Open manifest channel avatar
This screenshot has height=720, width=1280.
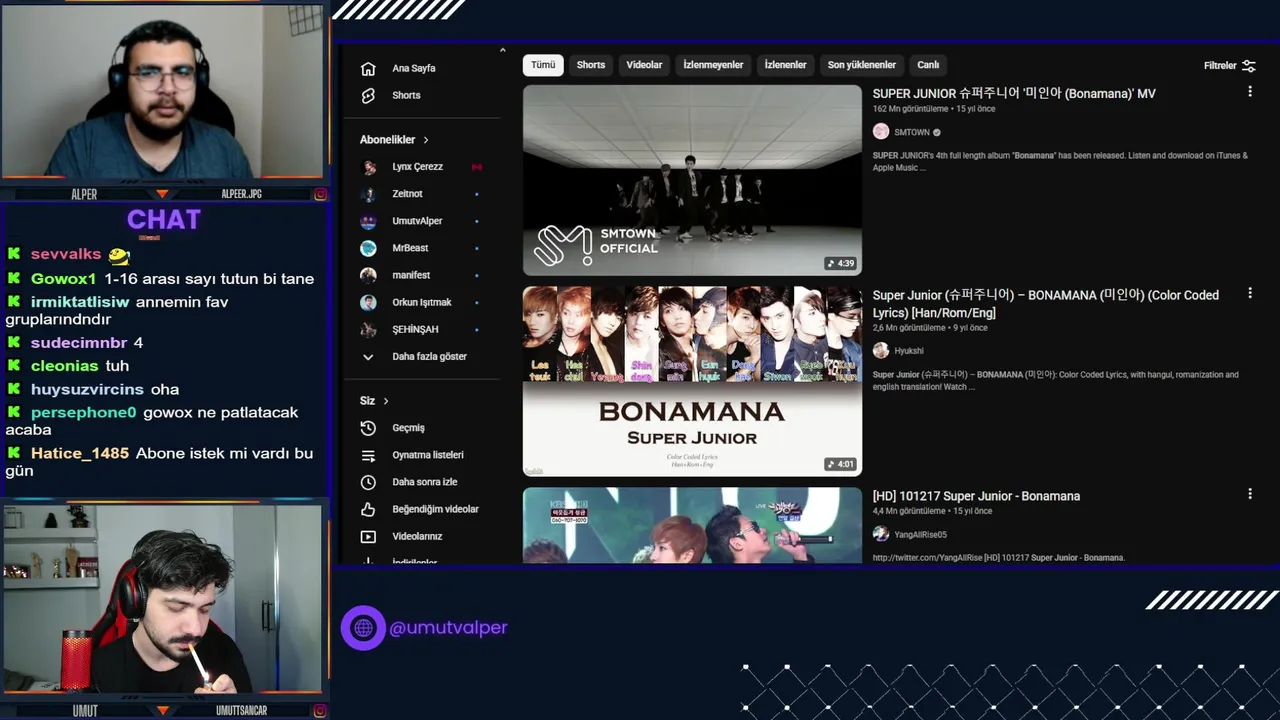369,275
